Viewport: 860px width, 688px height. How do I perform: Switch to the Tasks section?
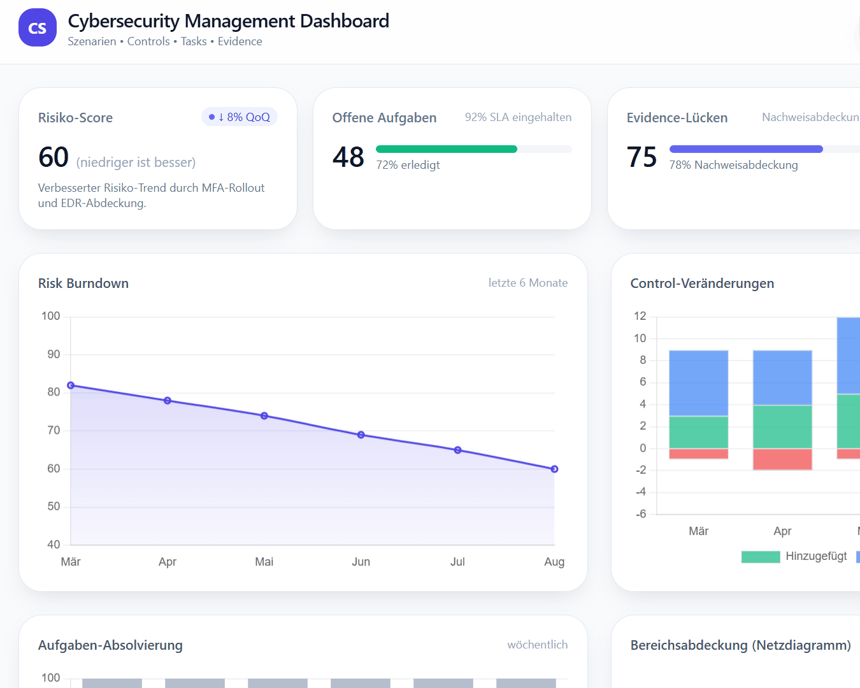[193, 42]
